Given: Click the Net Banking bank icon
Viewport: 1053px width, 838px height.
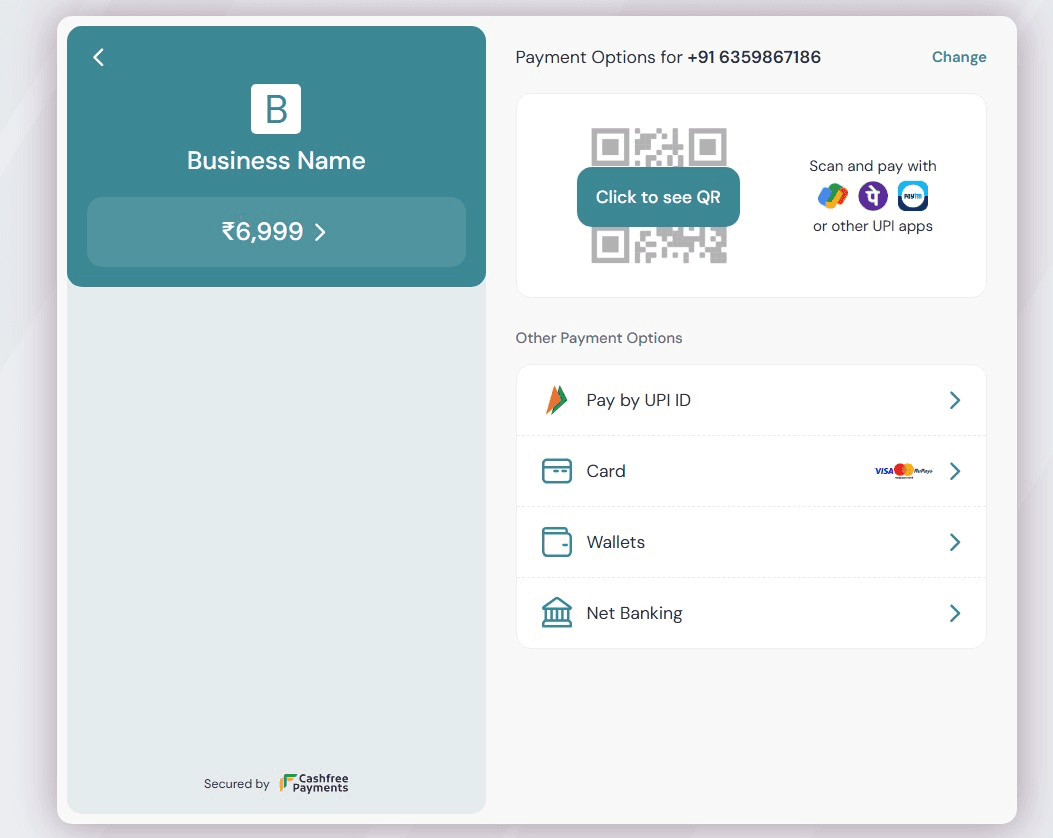Looking at the screenshot, I should [557, 612].
